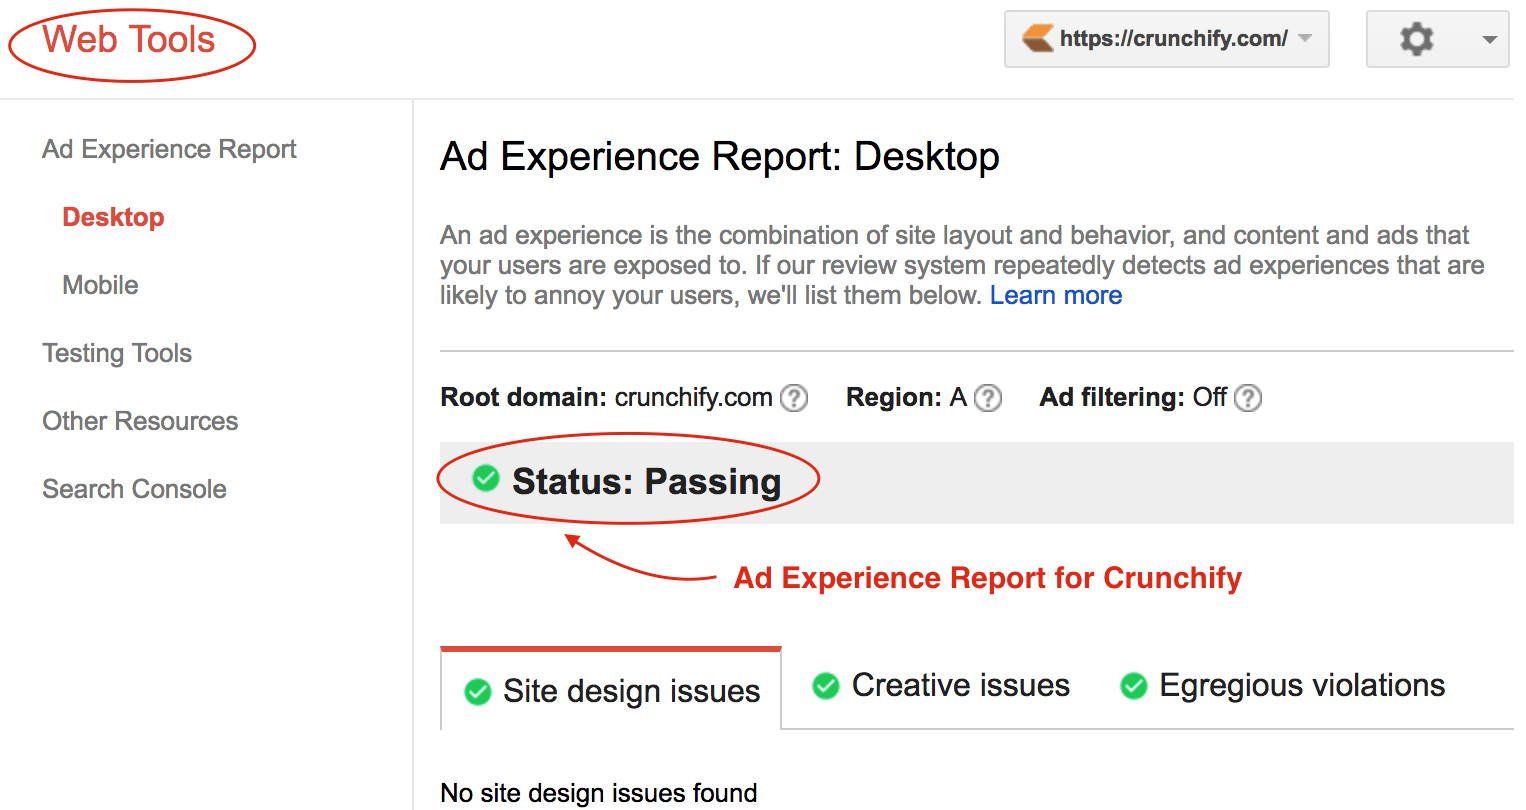The width and height of the screenshot is (1526, 810).
Task: Click the Ad filtering: Off label
Action: coord(1133,398)
